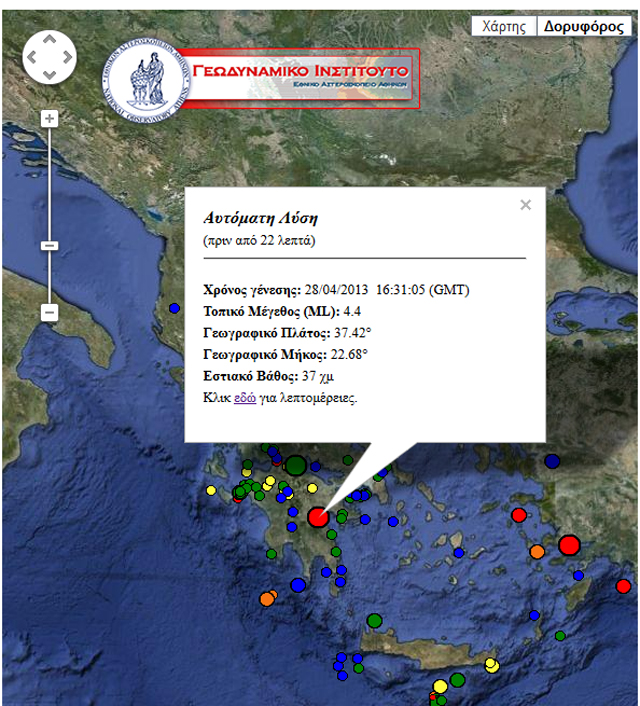
Task: Select the orange marker beside the large red one
Action: pos(537,551)
